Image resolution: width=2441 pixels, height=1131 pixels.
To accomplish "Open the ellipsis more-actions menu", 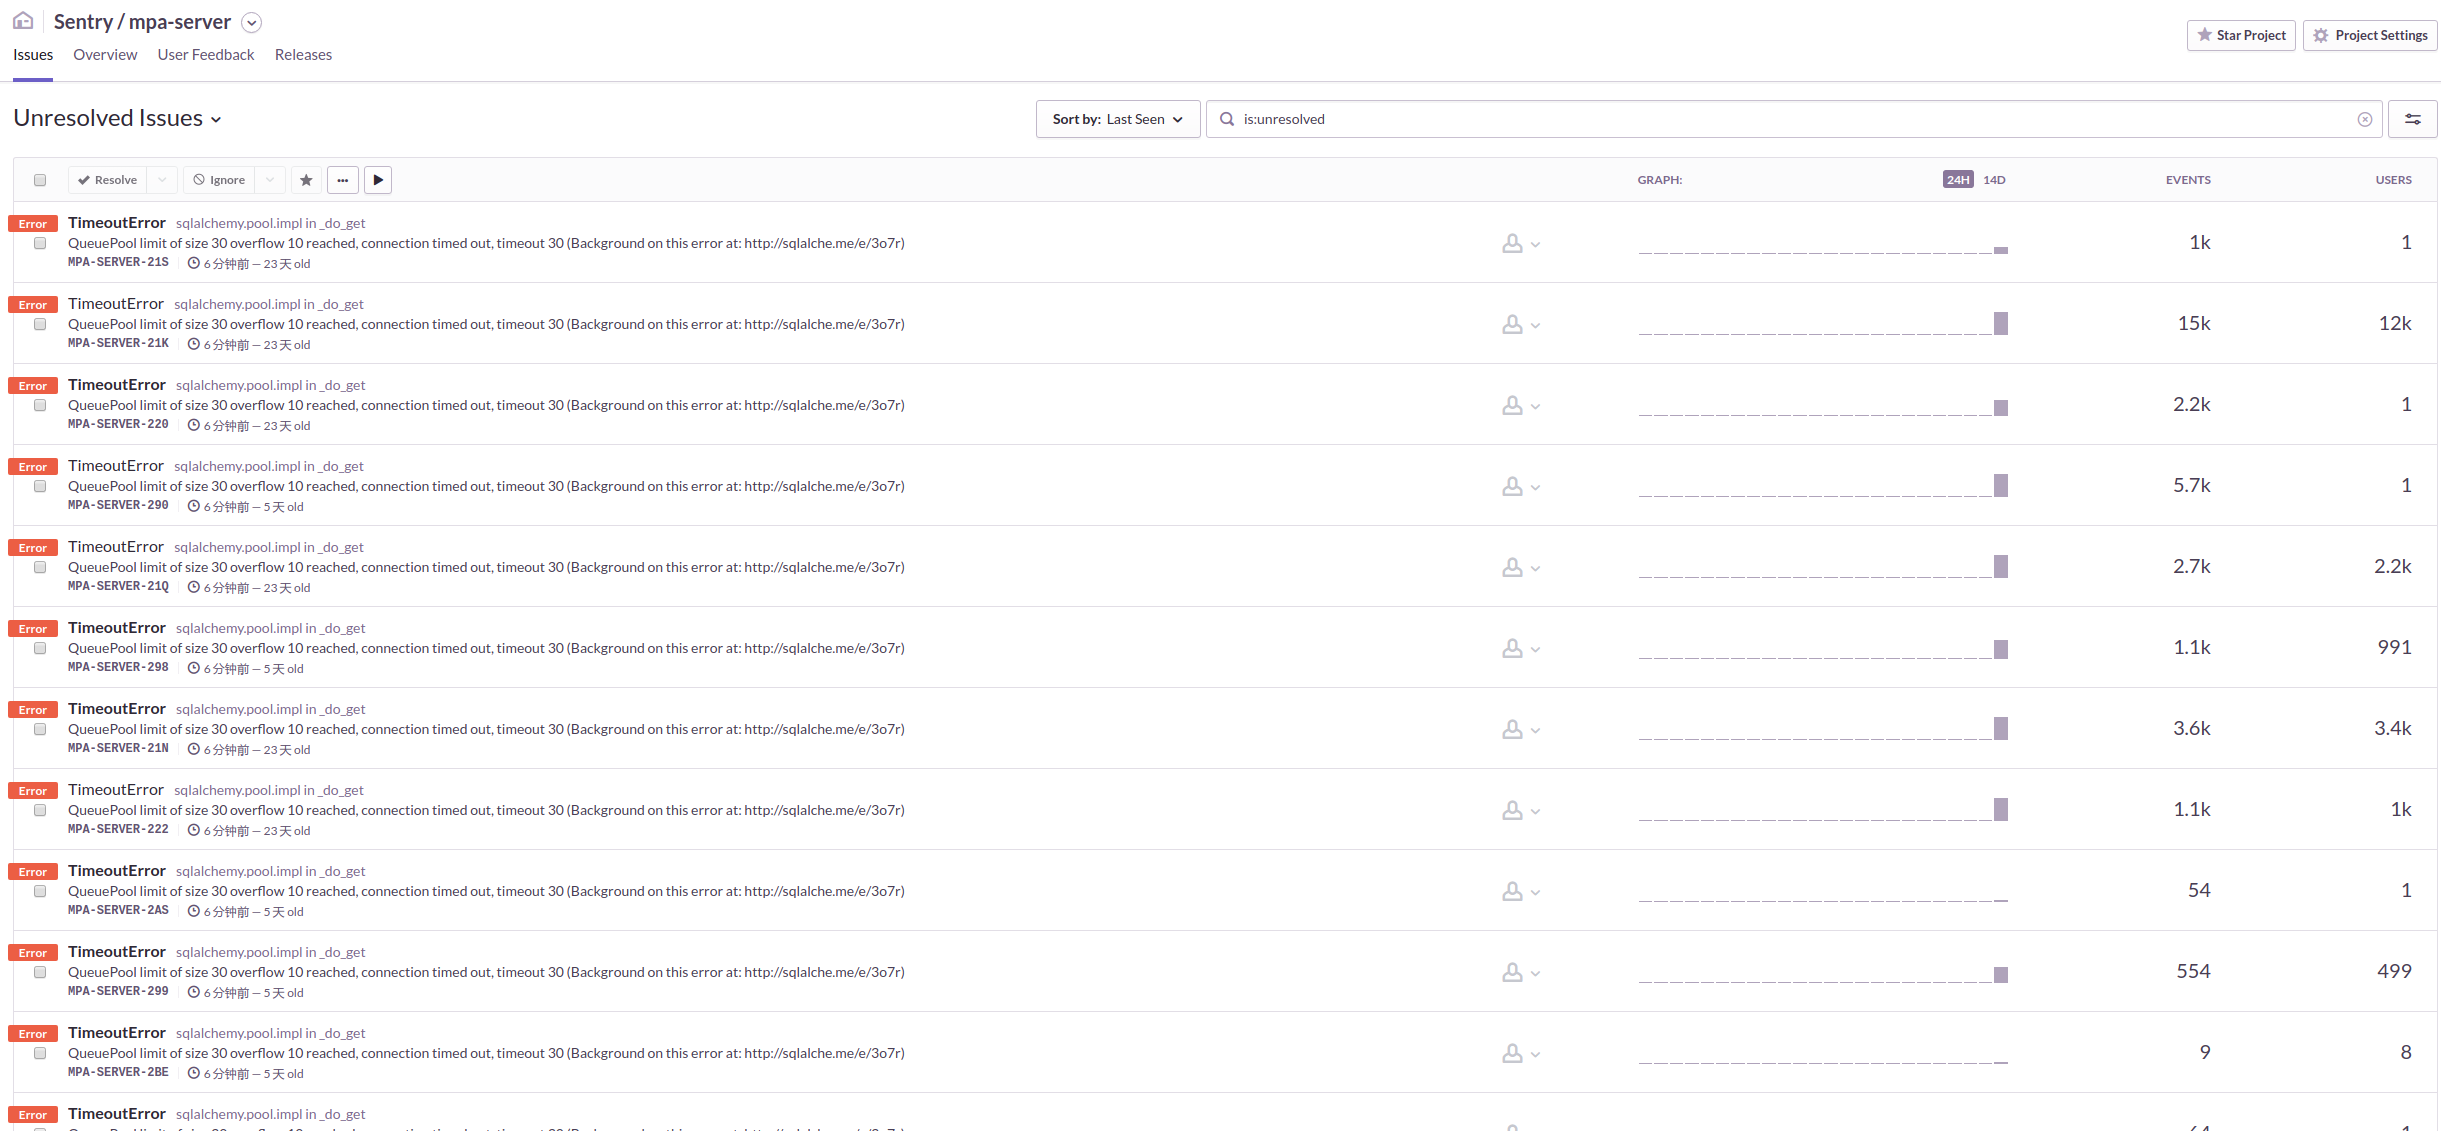I will [x=343, y=180].
